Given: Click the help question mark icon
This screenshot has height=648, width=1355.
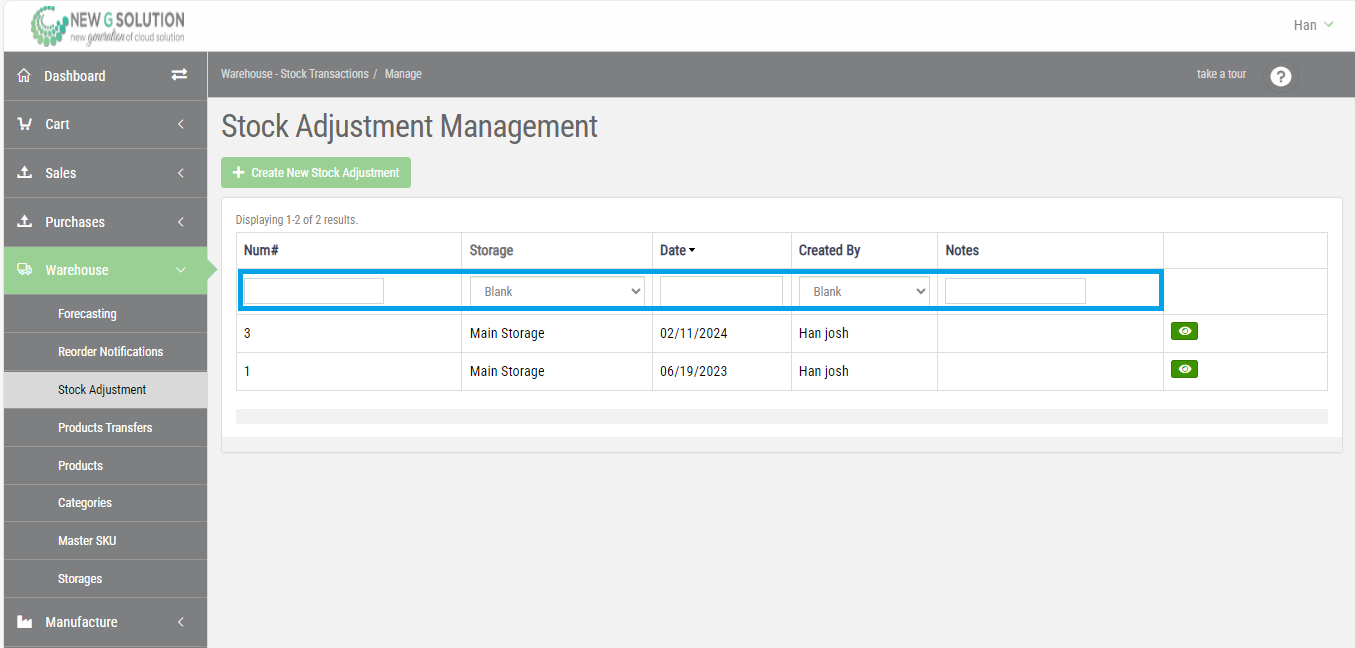Looking at the screenshot, I should coord(1280,76).
